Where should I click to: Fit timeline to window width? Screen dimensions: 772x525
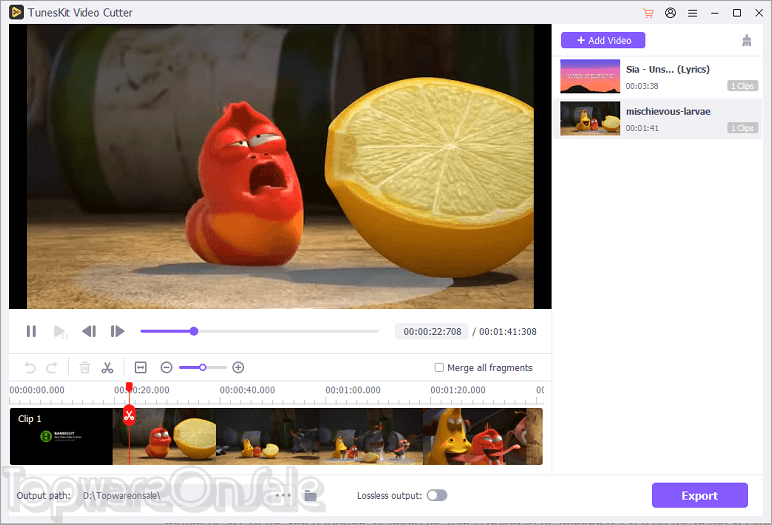(141, 367)
